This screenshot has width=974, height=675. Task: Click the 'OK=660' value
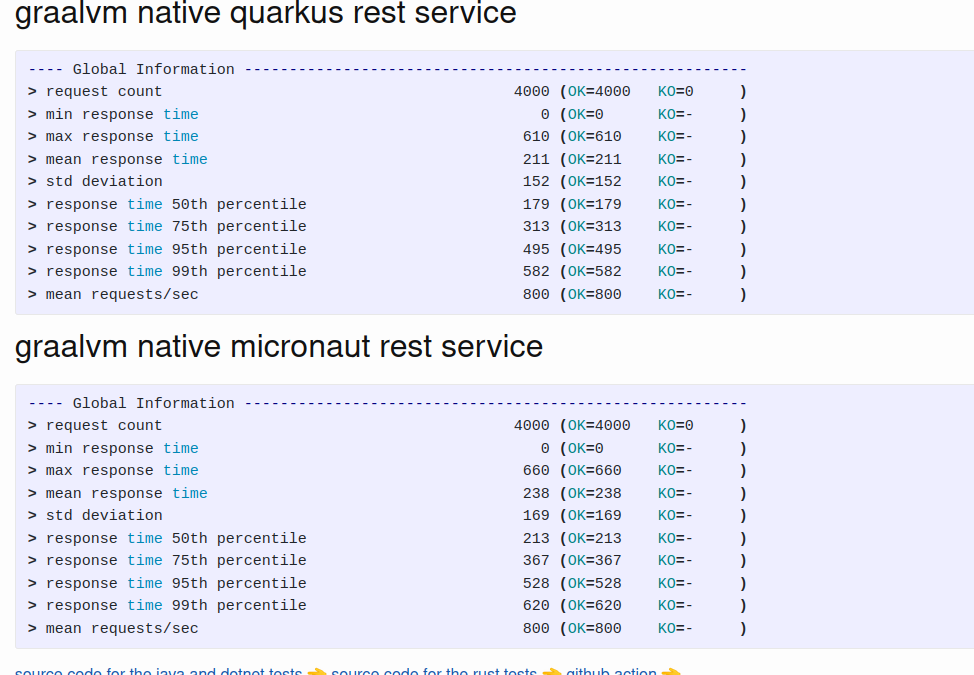(x=594, y=471)
